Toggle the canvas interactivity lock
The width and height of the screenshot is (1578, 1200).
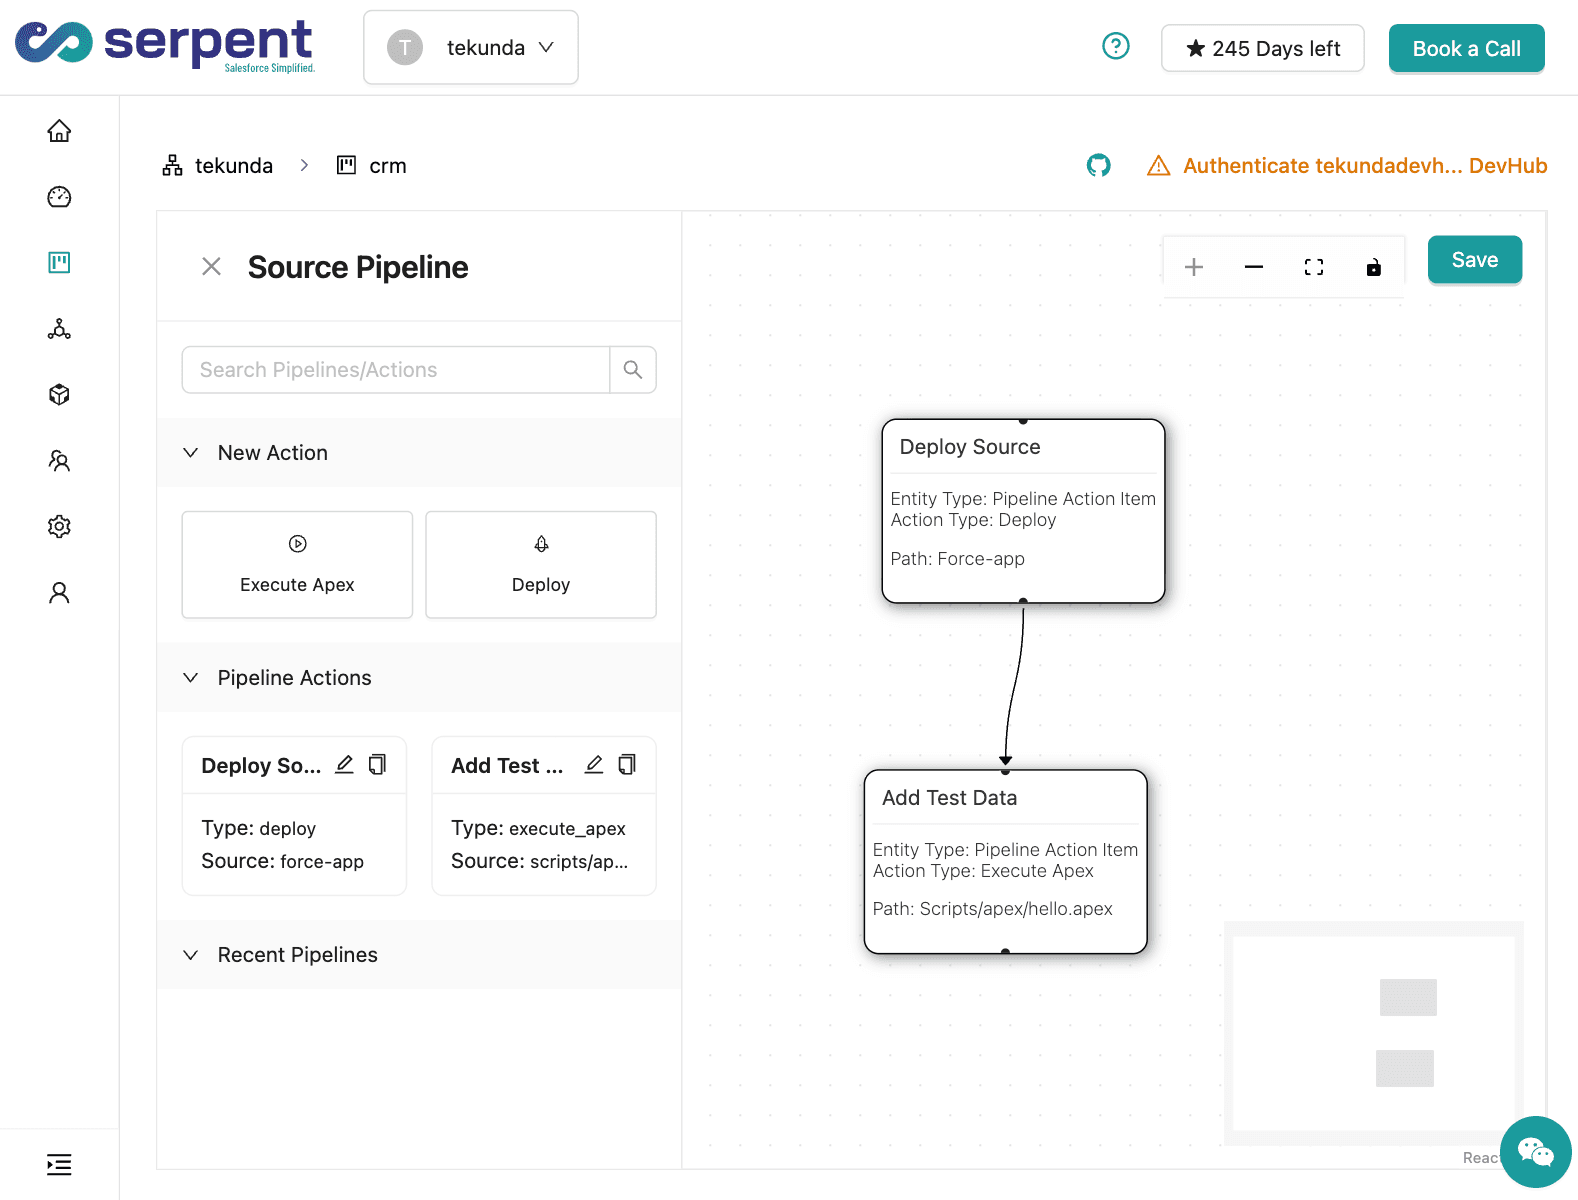1373,267
